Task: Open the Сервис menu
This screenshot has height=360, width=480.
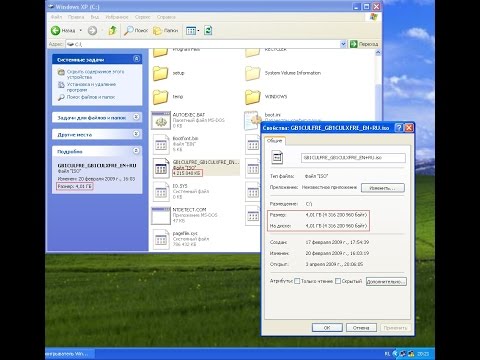Action: pos(142,17)
